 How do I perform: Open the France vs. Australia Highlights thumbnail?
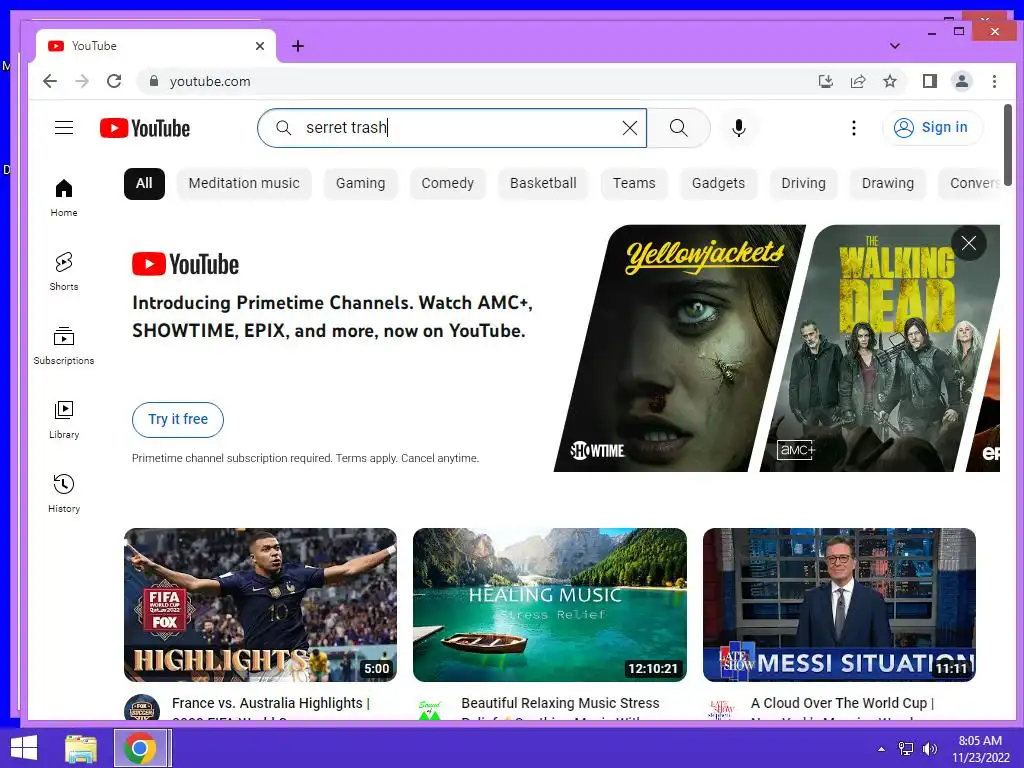(261, 605)
